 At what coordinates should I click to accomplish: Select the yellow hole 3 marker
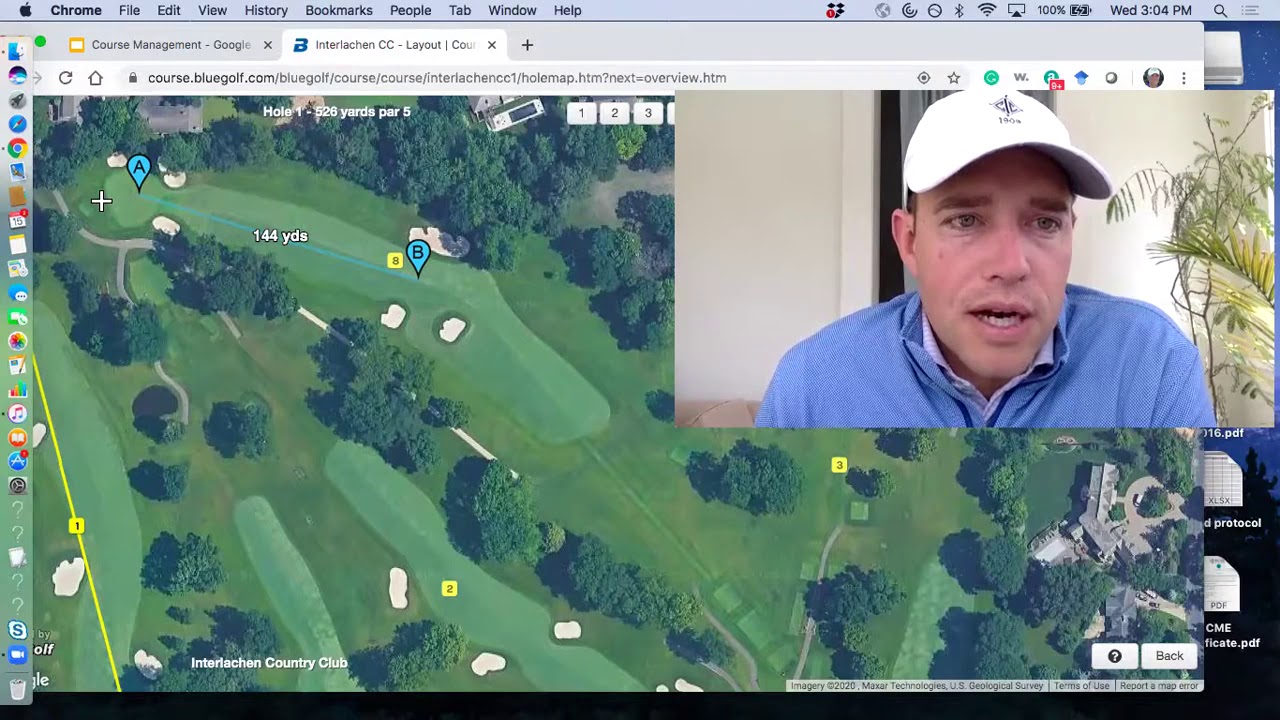pyautogui.click(x=839, y=465)
